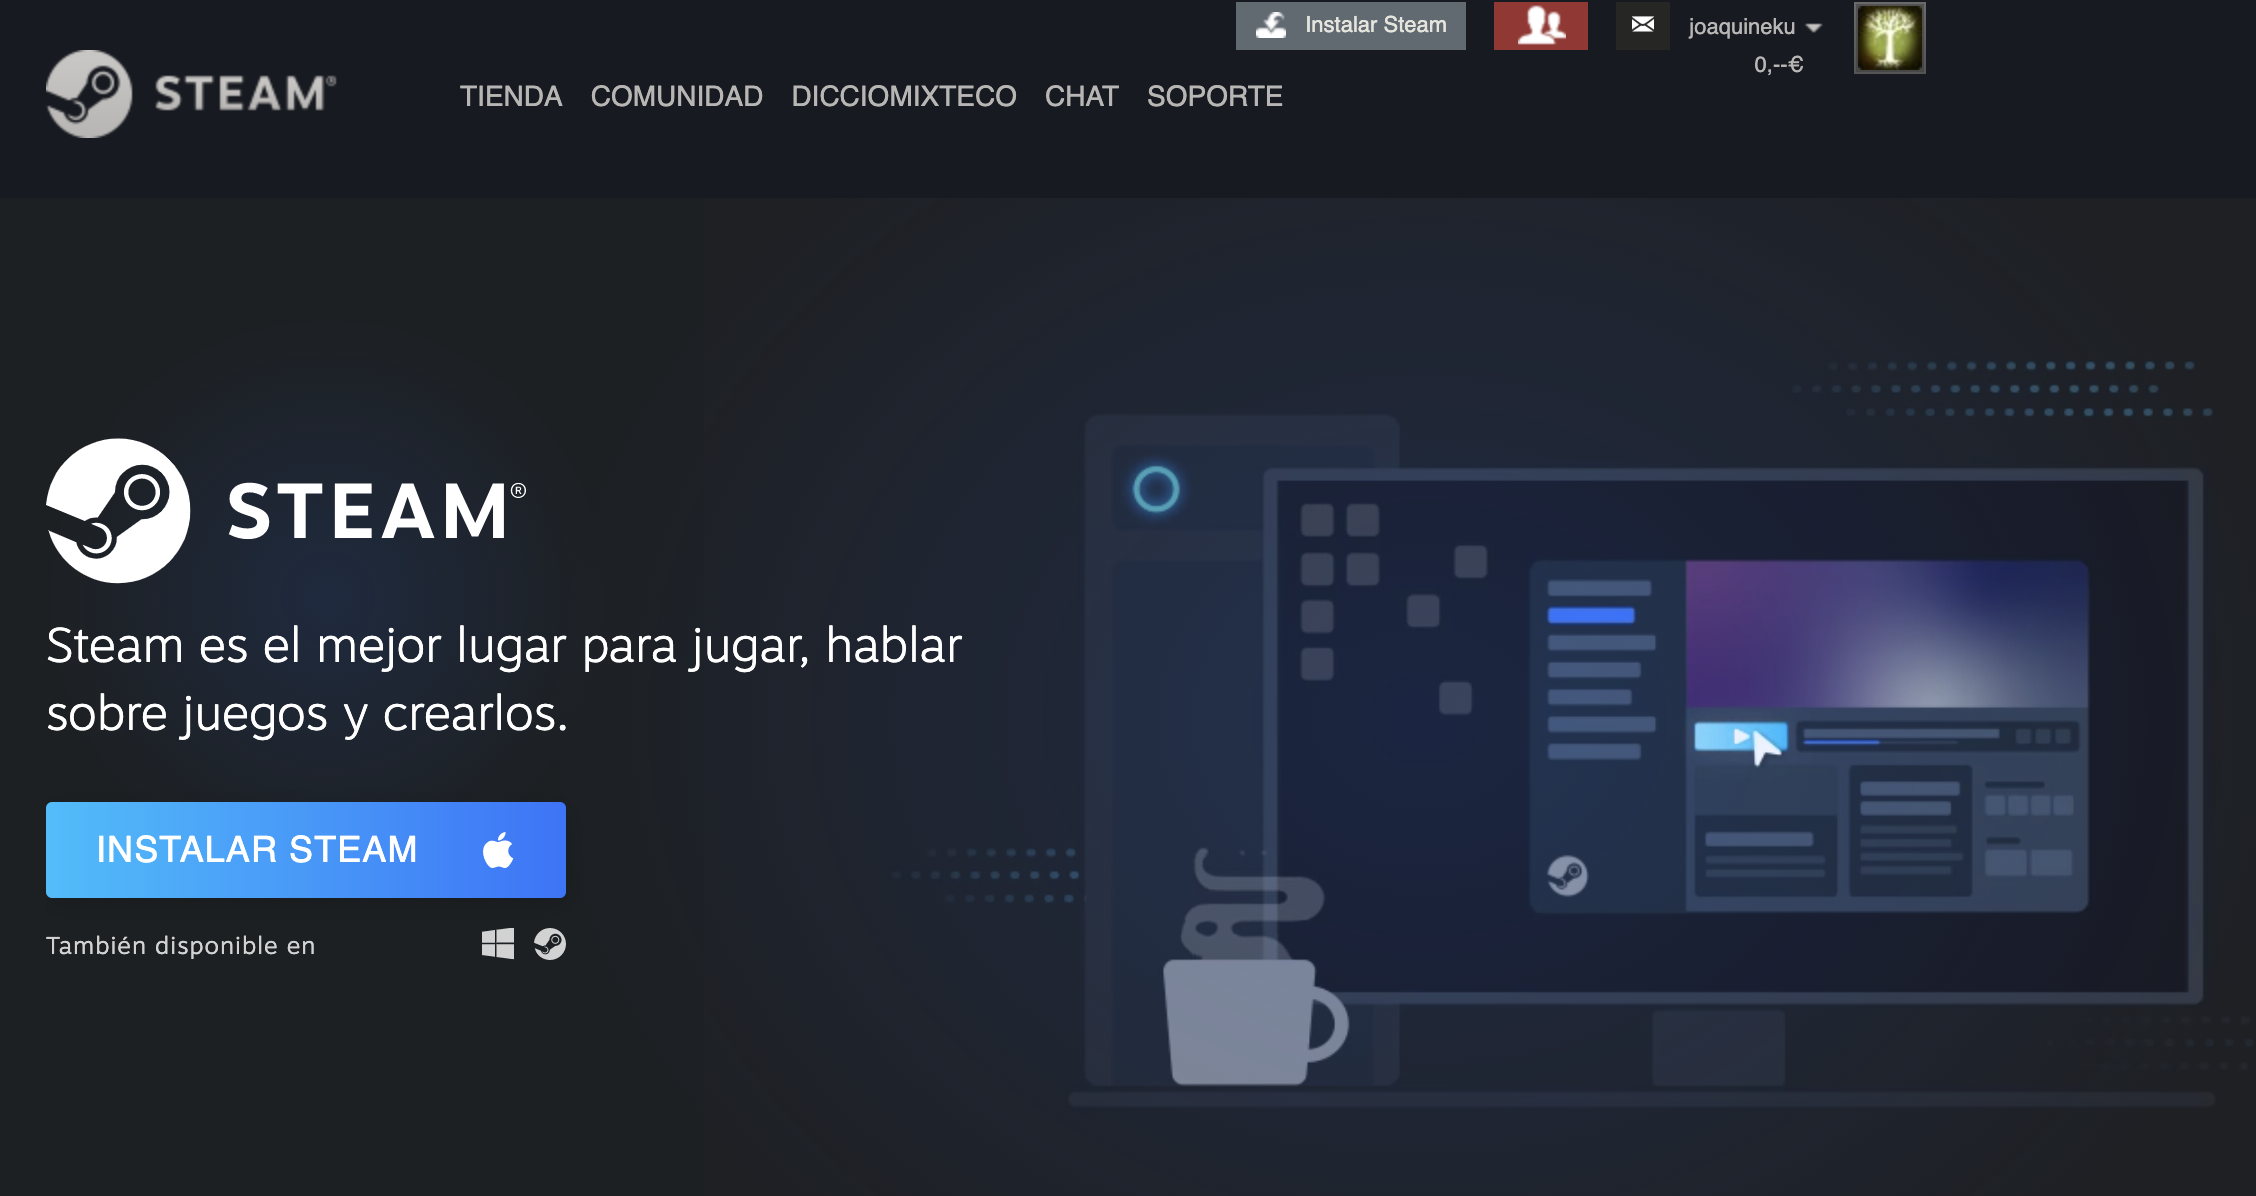Open the COMUNIDAD menu
Viewport: 2256px width, 1196px height.
pyautogui.click(x=677, y=96)
